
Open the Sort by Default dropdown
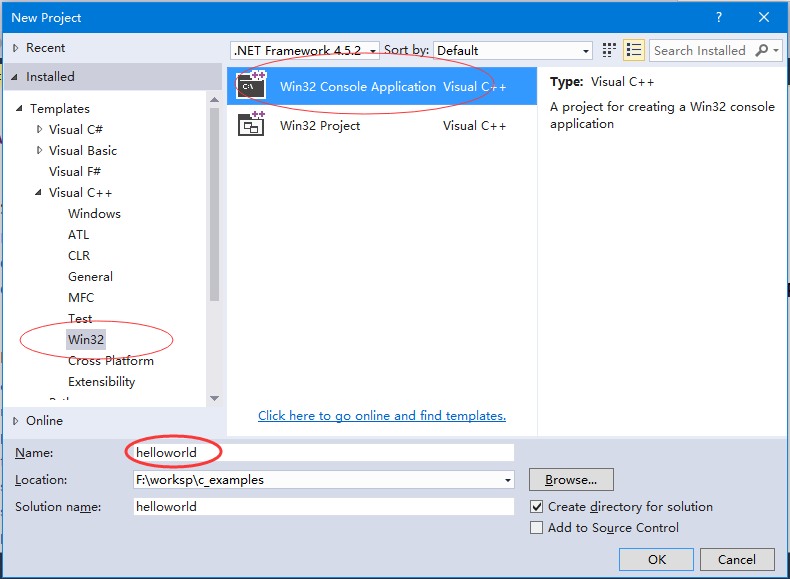tap(513, 50)
